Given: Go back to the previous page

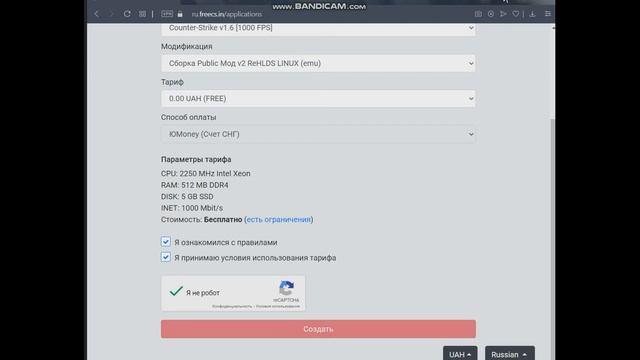Looking at the screenshot, I should coord(96,14).
